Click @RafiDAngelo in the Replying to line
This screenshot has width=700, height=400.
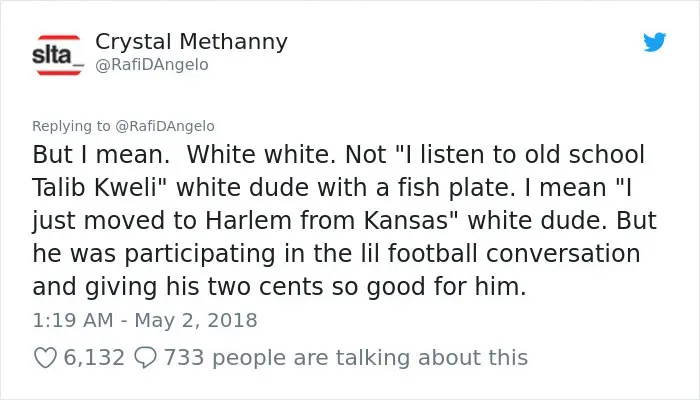[165, 126]
